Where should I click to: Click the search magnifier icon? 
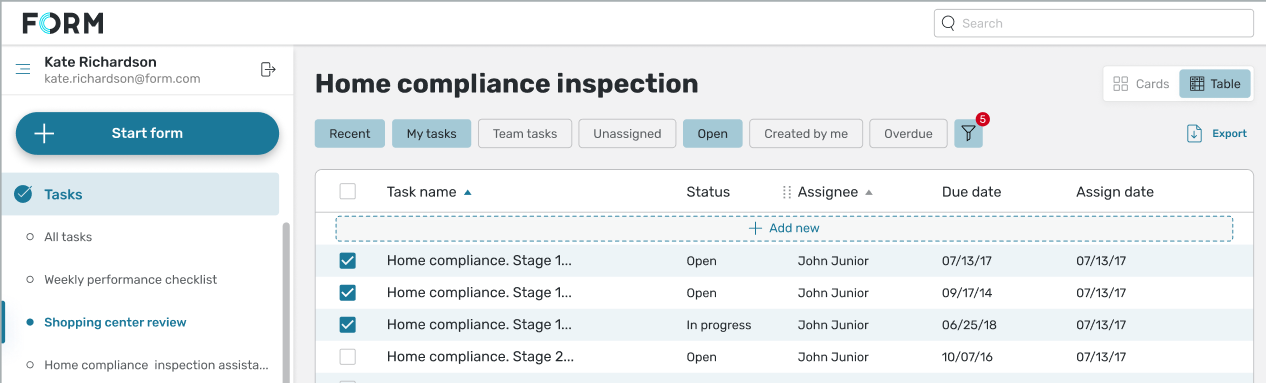coord(948,23)
